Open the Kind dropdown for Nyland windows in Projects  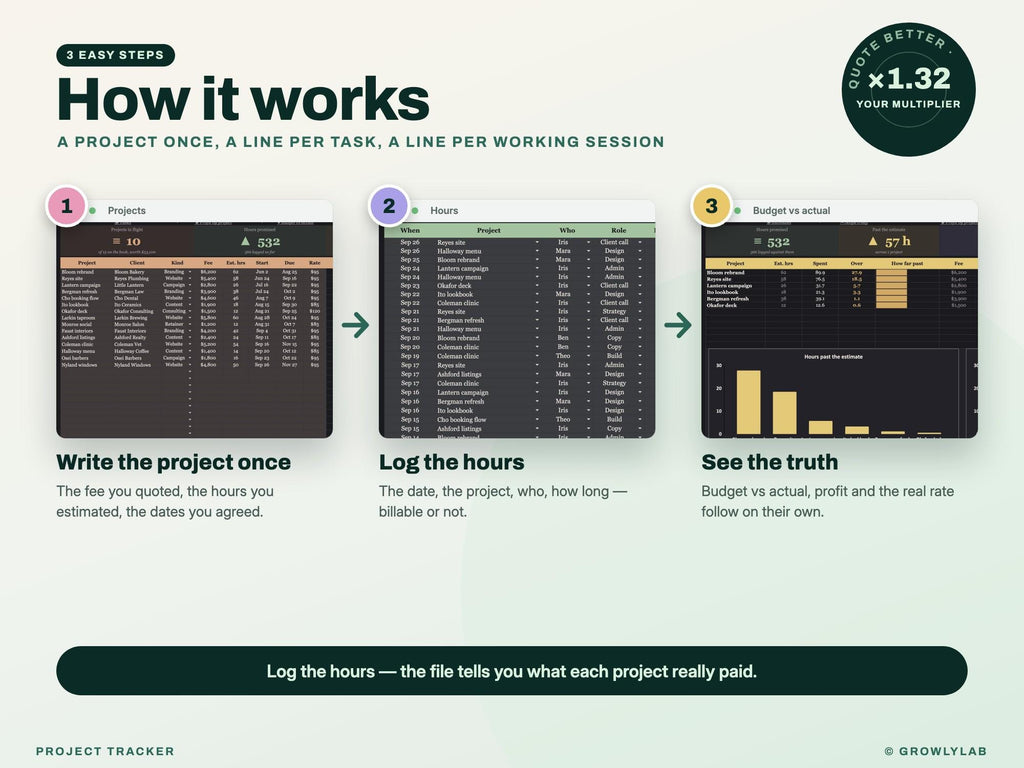tap(190, 365)
